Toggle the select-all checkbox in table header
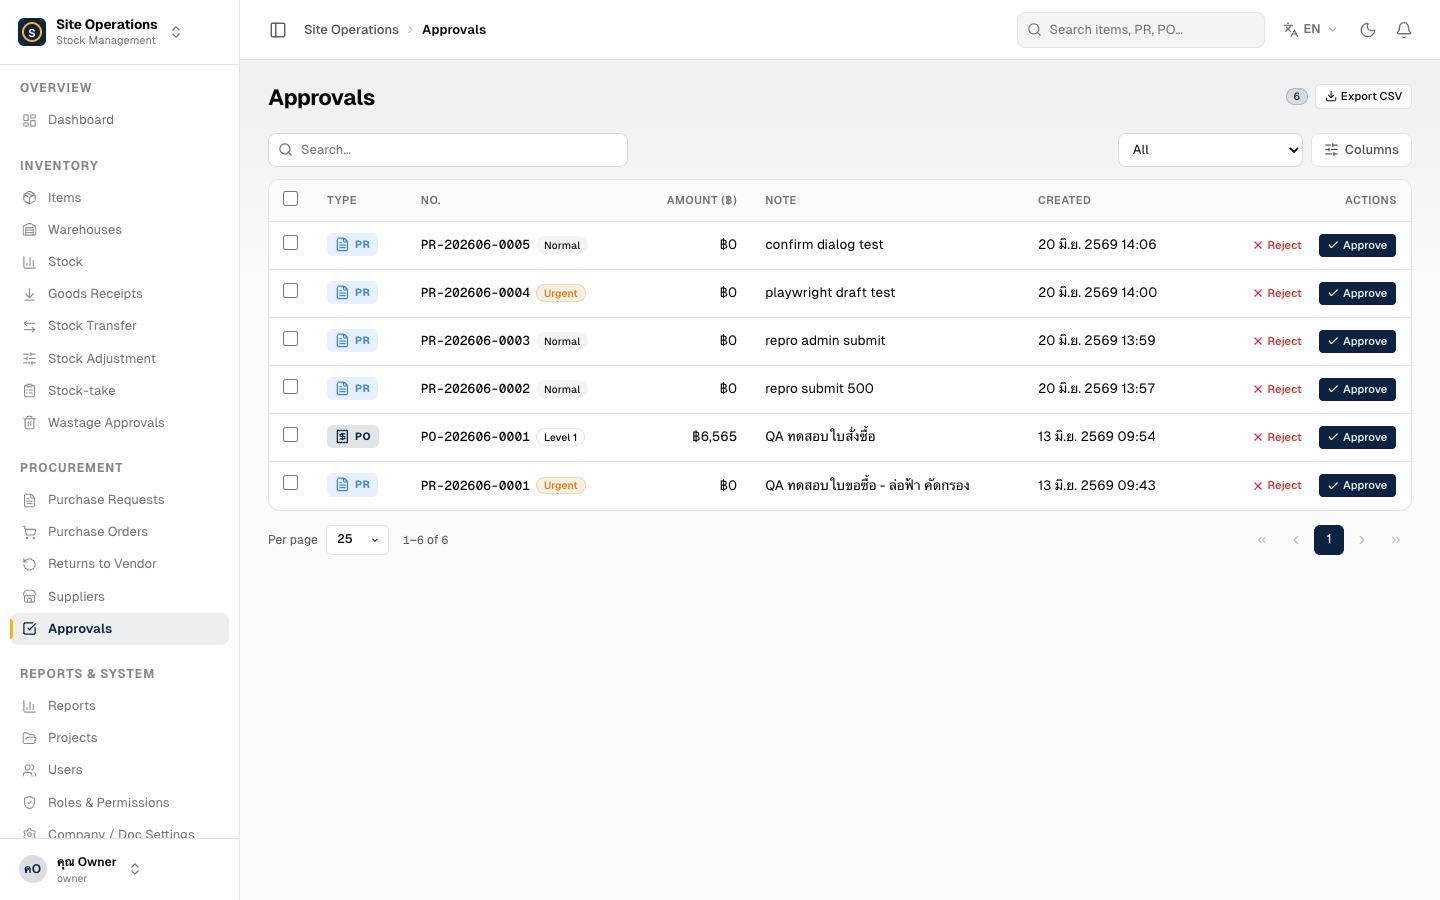Viewport: 1440px width, 900px height. (x=291, y=199)
